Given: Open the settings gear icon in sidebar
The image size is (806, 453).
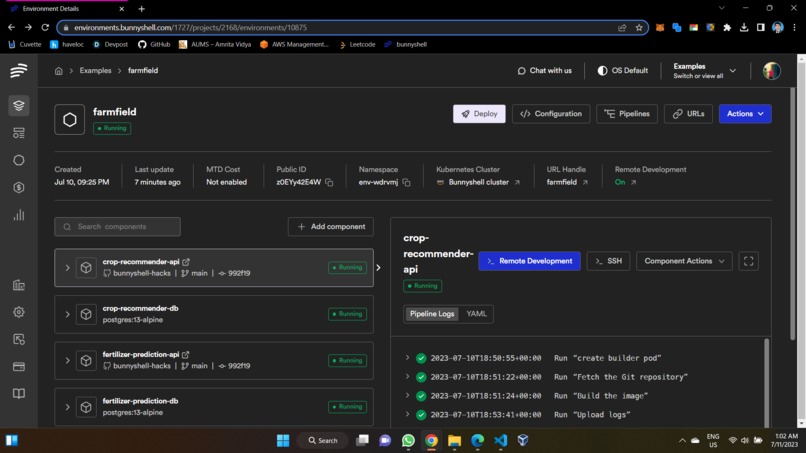Looking at the screenshot, I should tap(19, 312).
